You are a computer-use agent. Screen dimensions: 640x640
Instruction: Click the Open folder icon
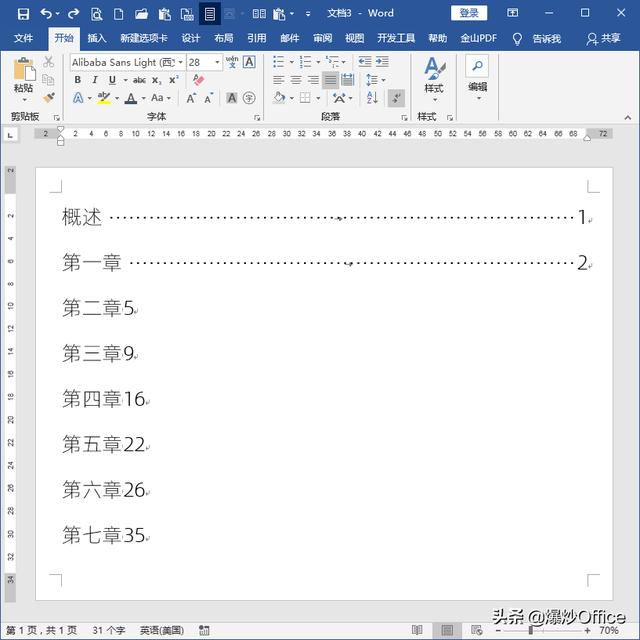pyautogui.click(x=141, y=15)
